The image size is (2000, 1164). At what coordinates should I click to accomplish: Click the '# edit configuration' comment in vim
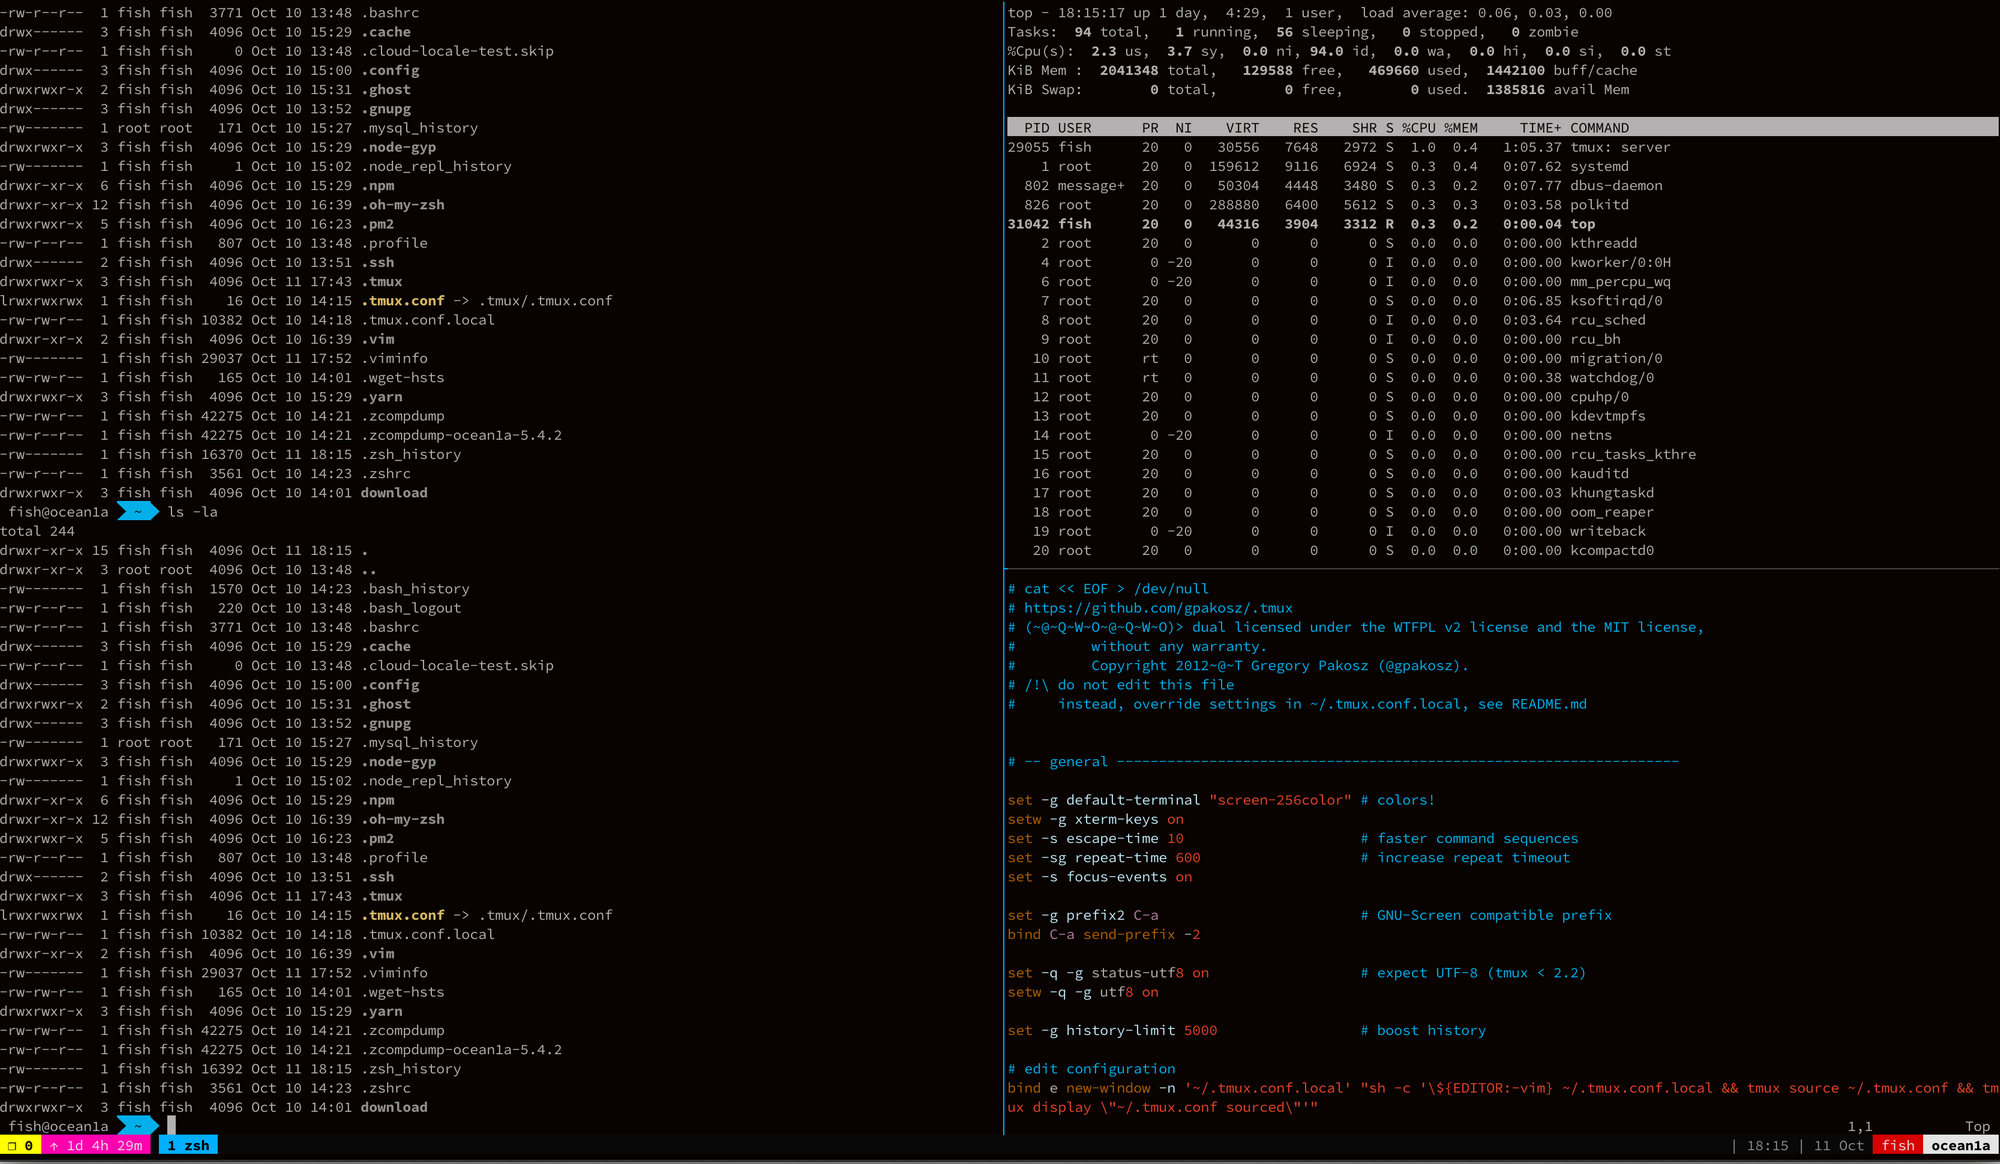[x=1091, y=1069]
